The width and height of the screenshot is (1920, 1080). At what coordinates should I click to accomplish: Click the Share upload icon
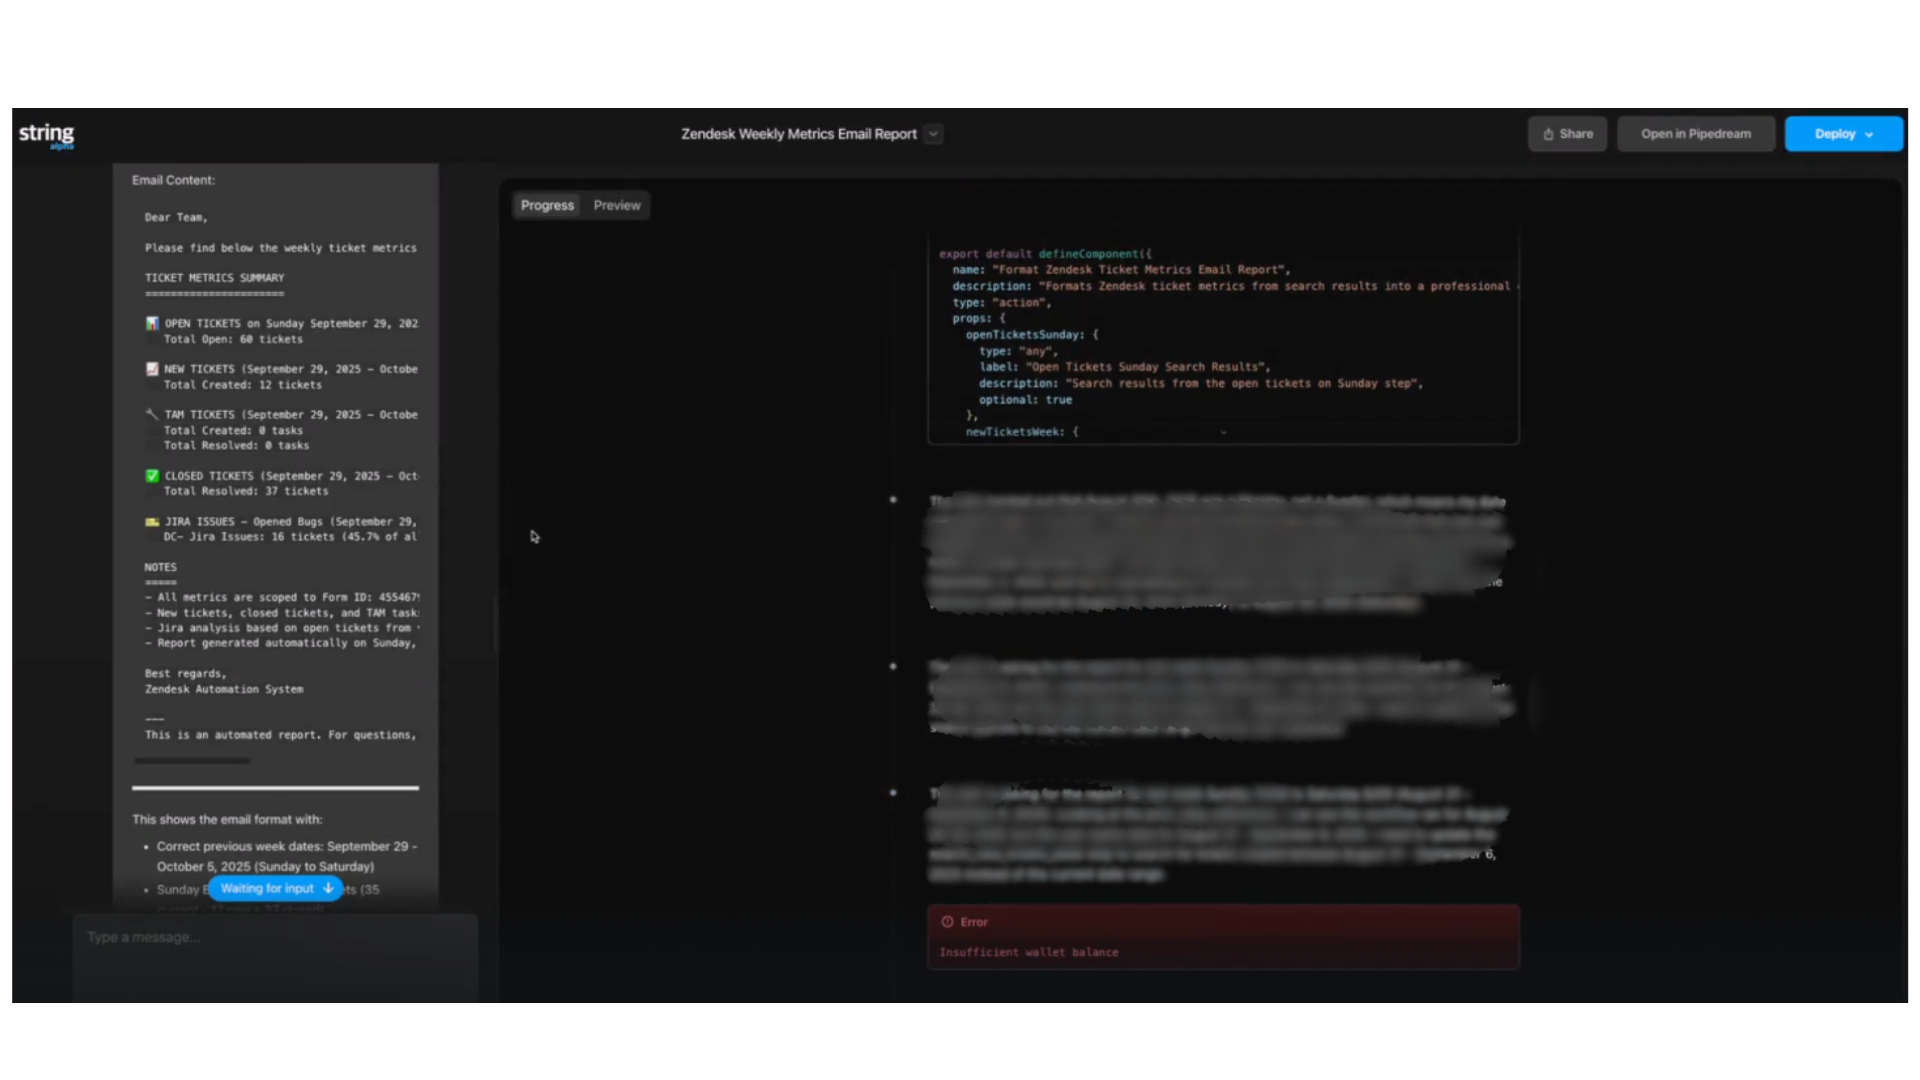(x=1548, y=134)
